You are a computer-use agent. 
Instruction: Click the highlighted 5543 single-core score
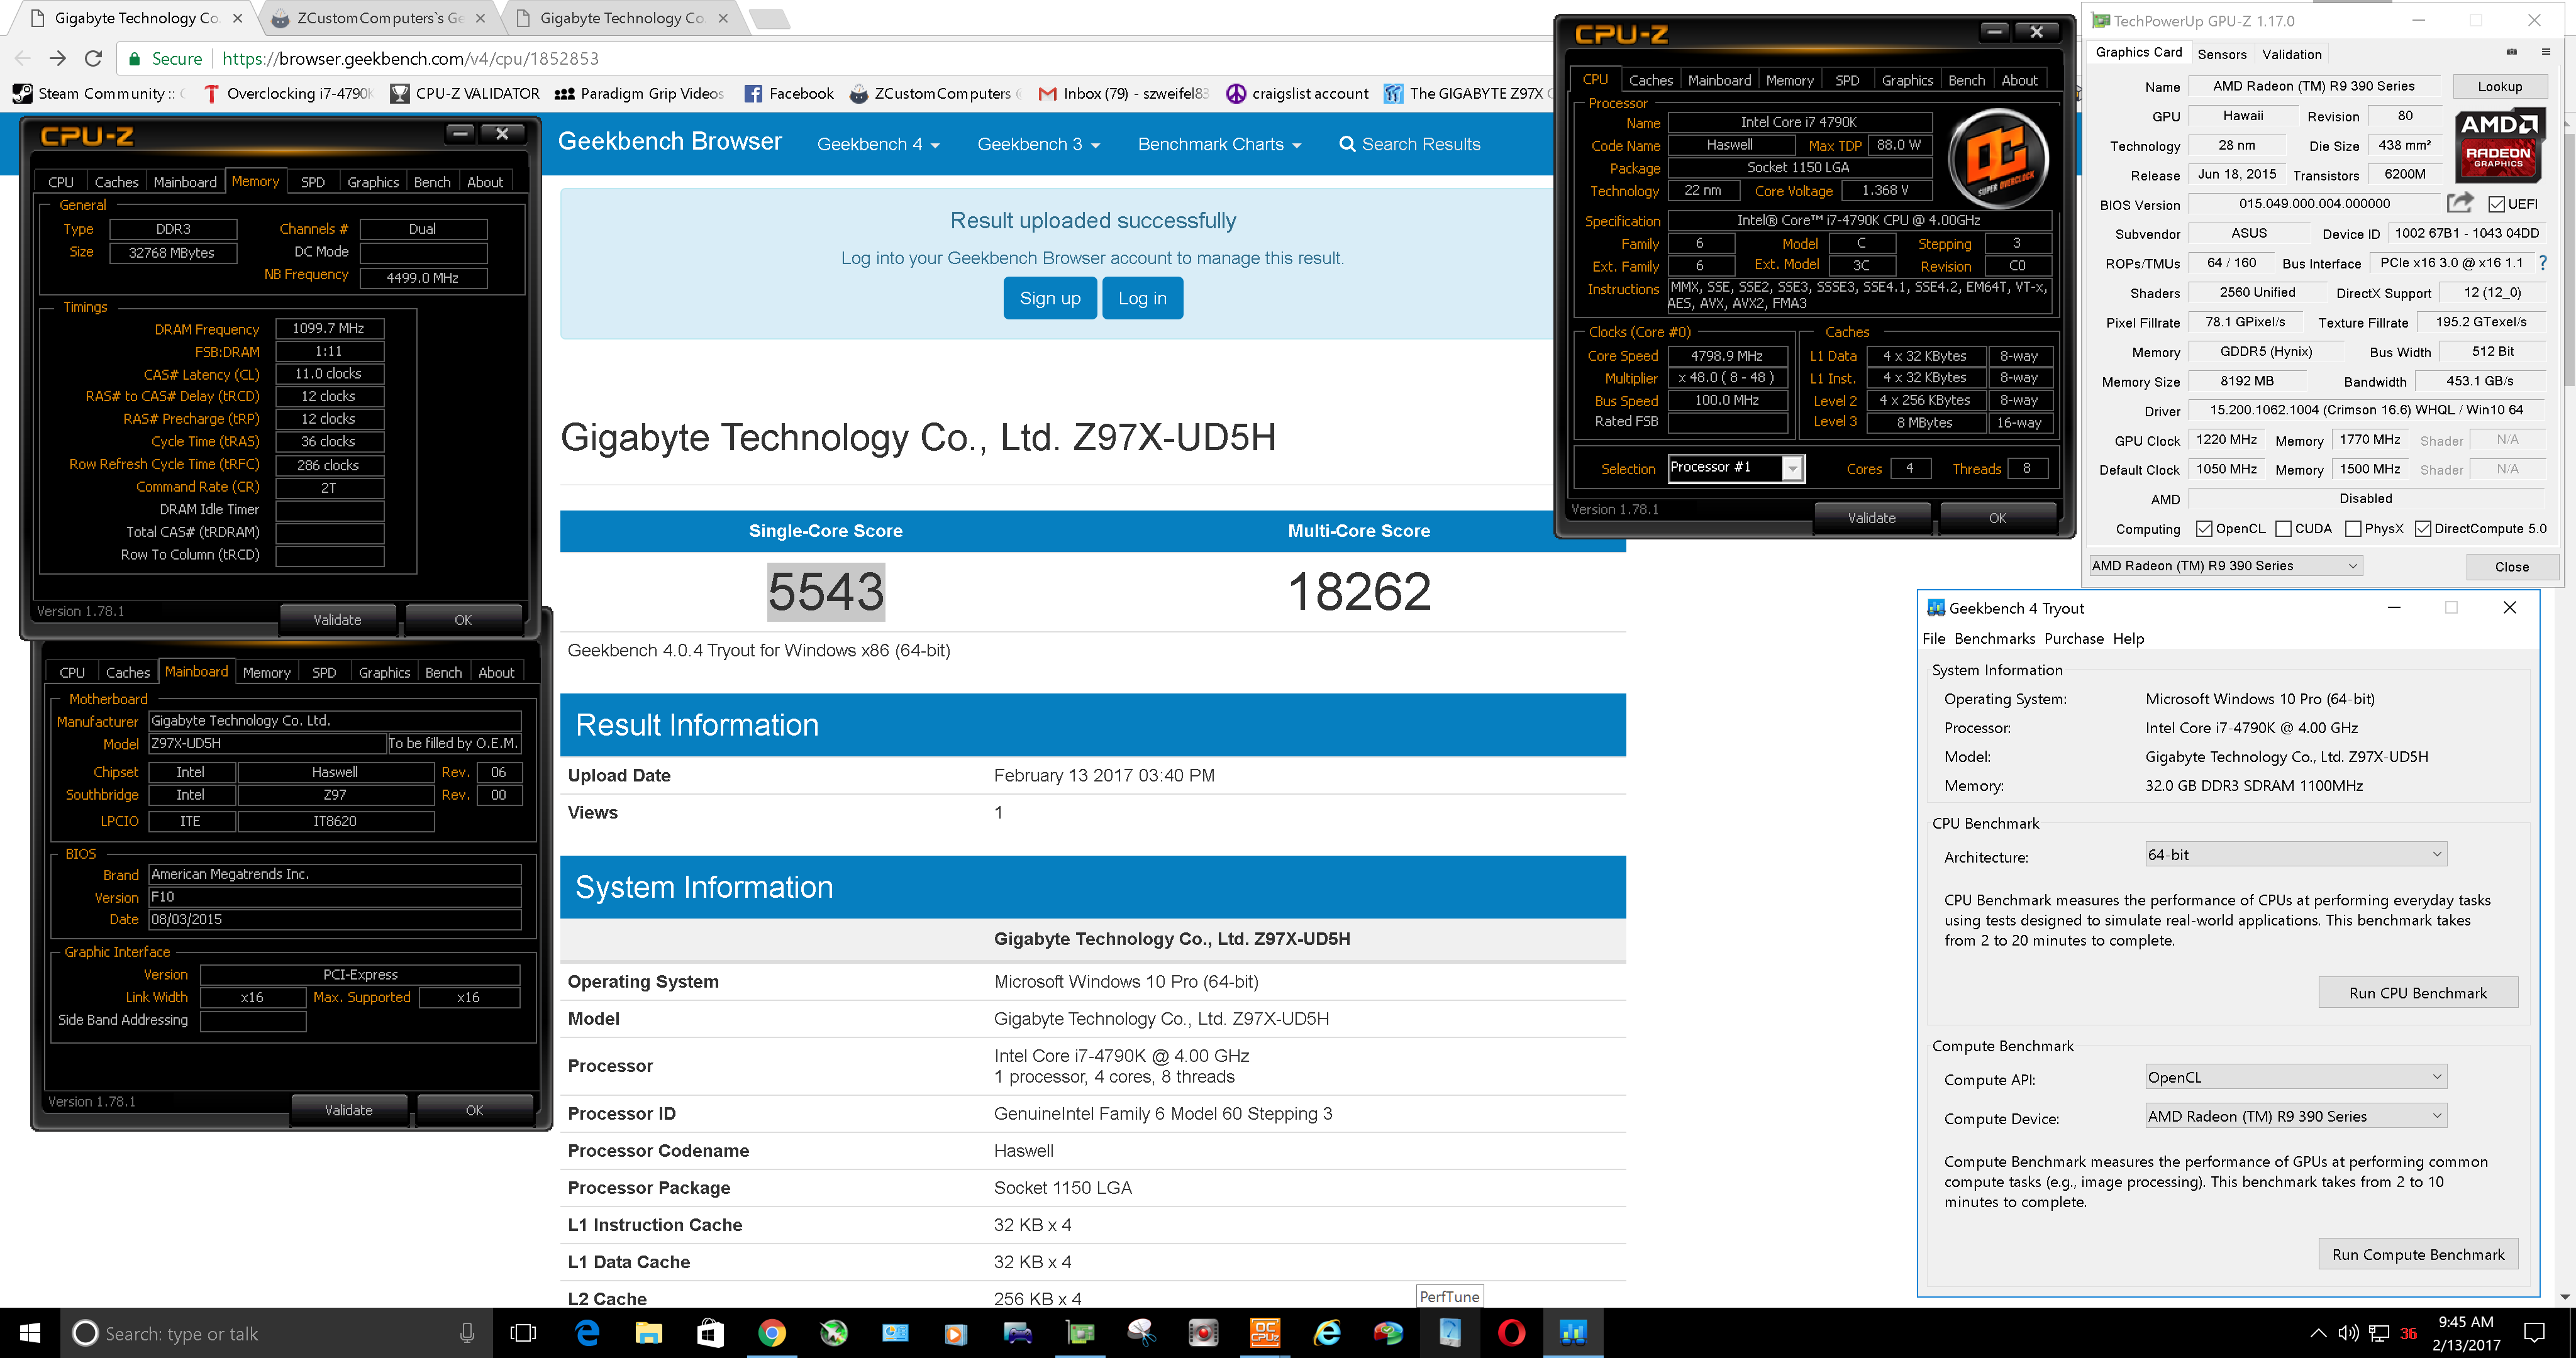[826, 591]
